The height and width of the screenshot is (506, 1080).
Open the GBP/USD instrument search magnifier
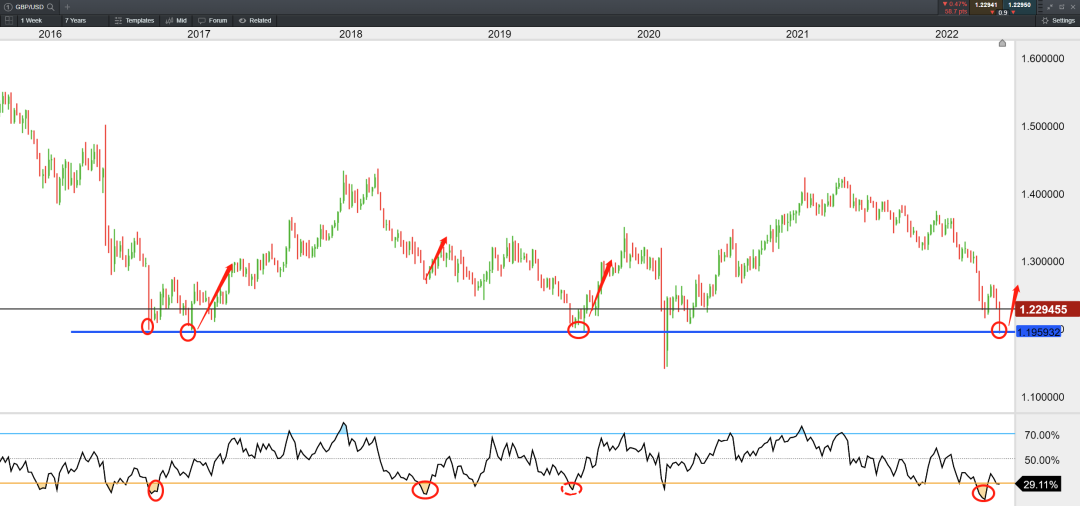click(x=51, y=6)
